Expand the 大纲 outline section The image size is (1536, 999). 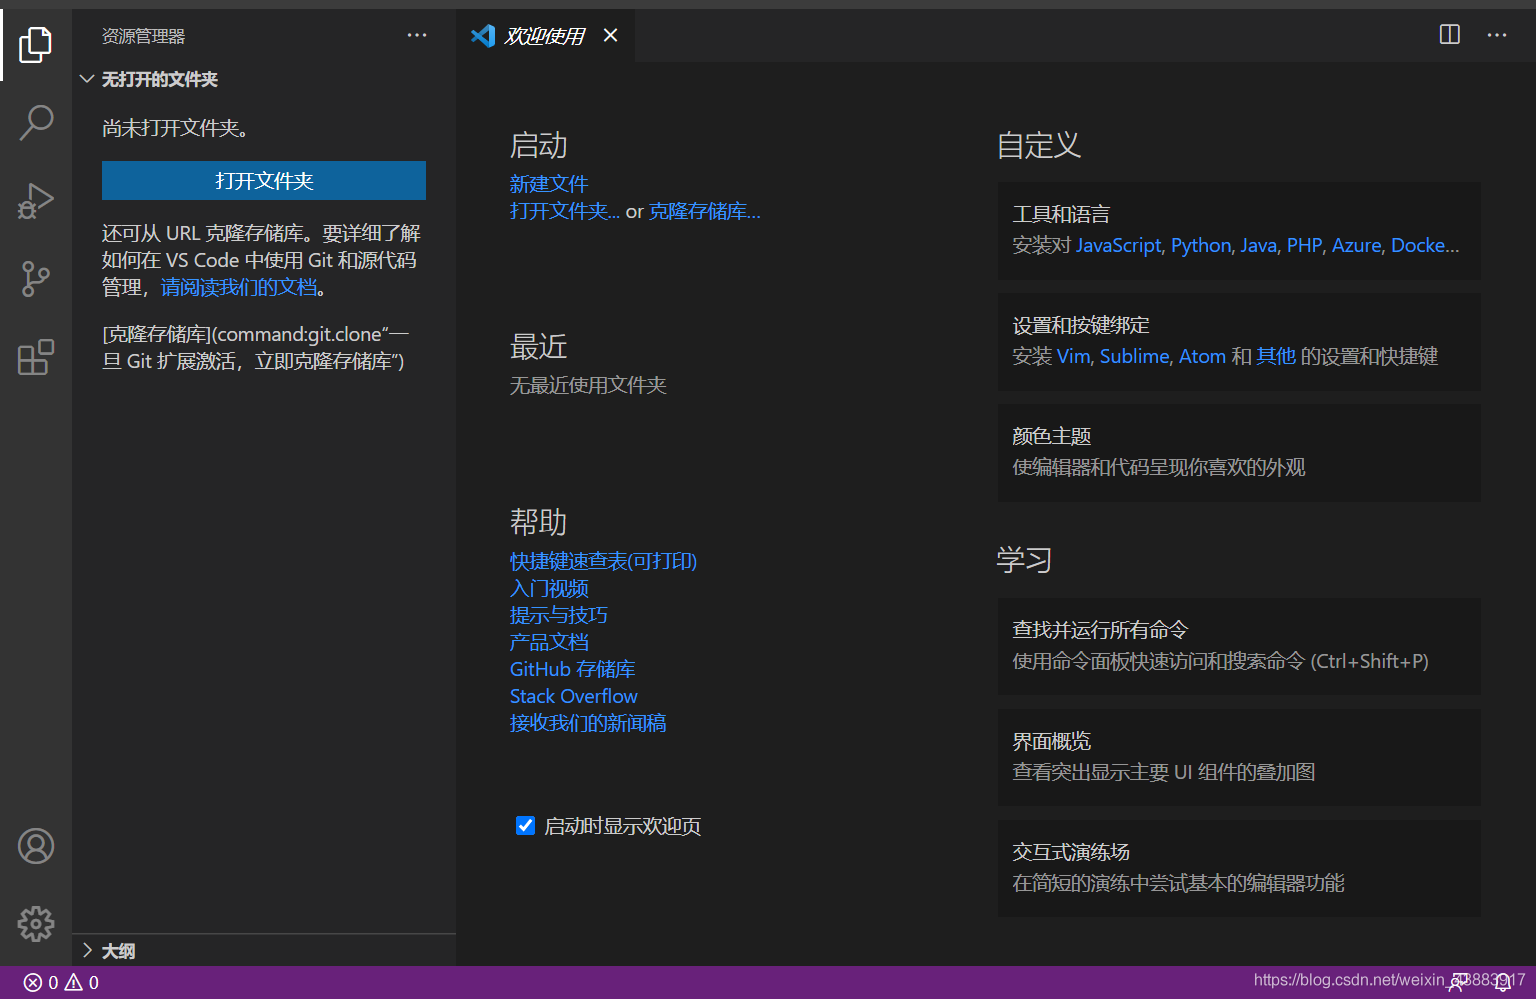(x=88, y=951)
